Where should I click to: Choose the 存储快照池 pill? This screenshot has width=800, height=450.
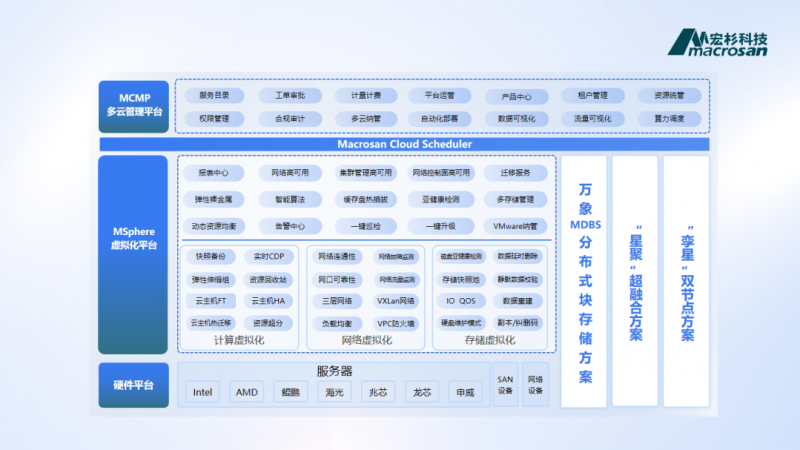[461, 280]
